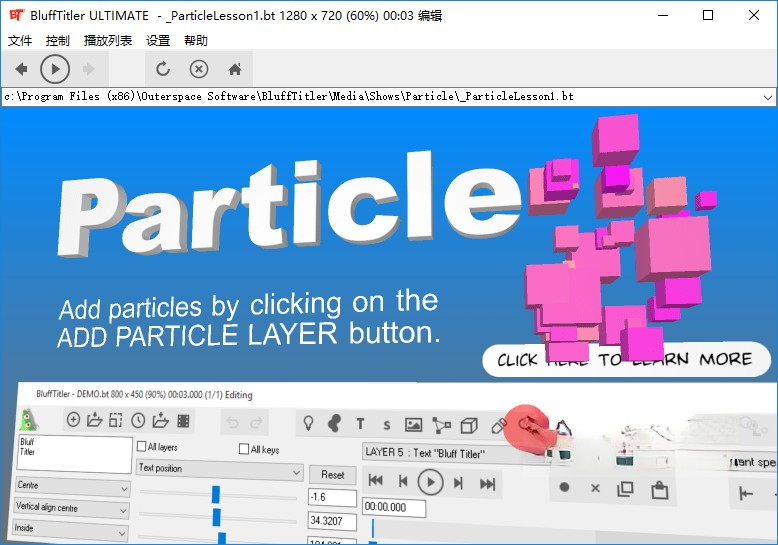Jump to first key with skip-back button
This screenshot has height=545, width=778.
[x=376, y=480]
